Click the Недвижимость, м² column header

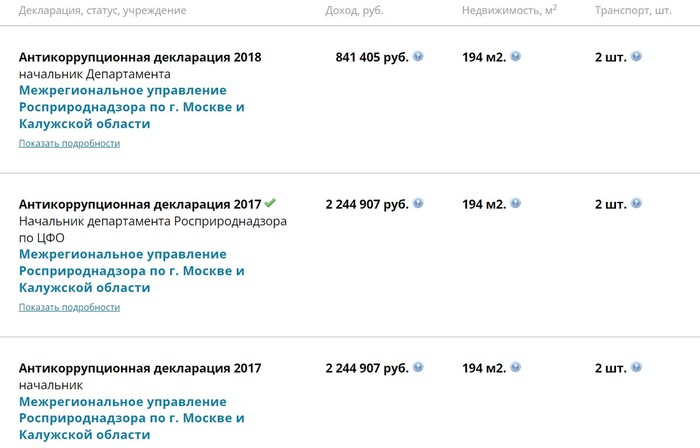click(x=509, y=10)
